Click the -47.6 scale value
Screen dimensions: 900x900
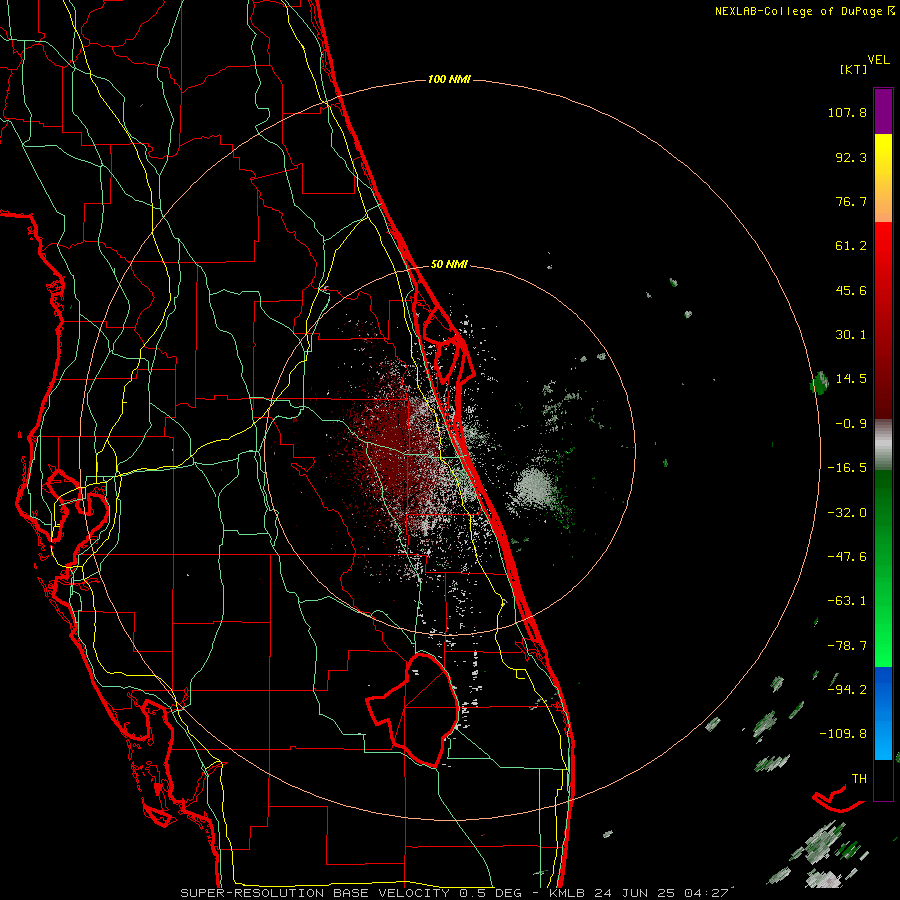point(847,557)
